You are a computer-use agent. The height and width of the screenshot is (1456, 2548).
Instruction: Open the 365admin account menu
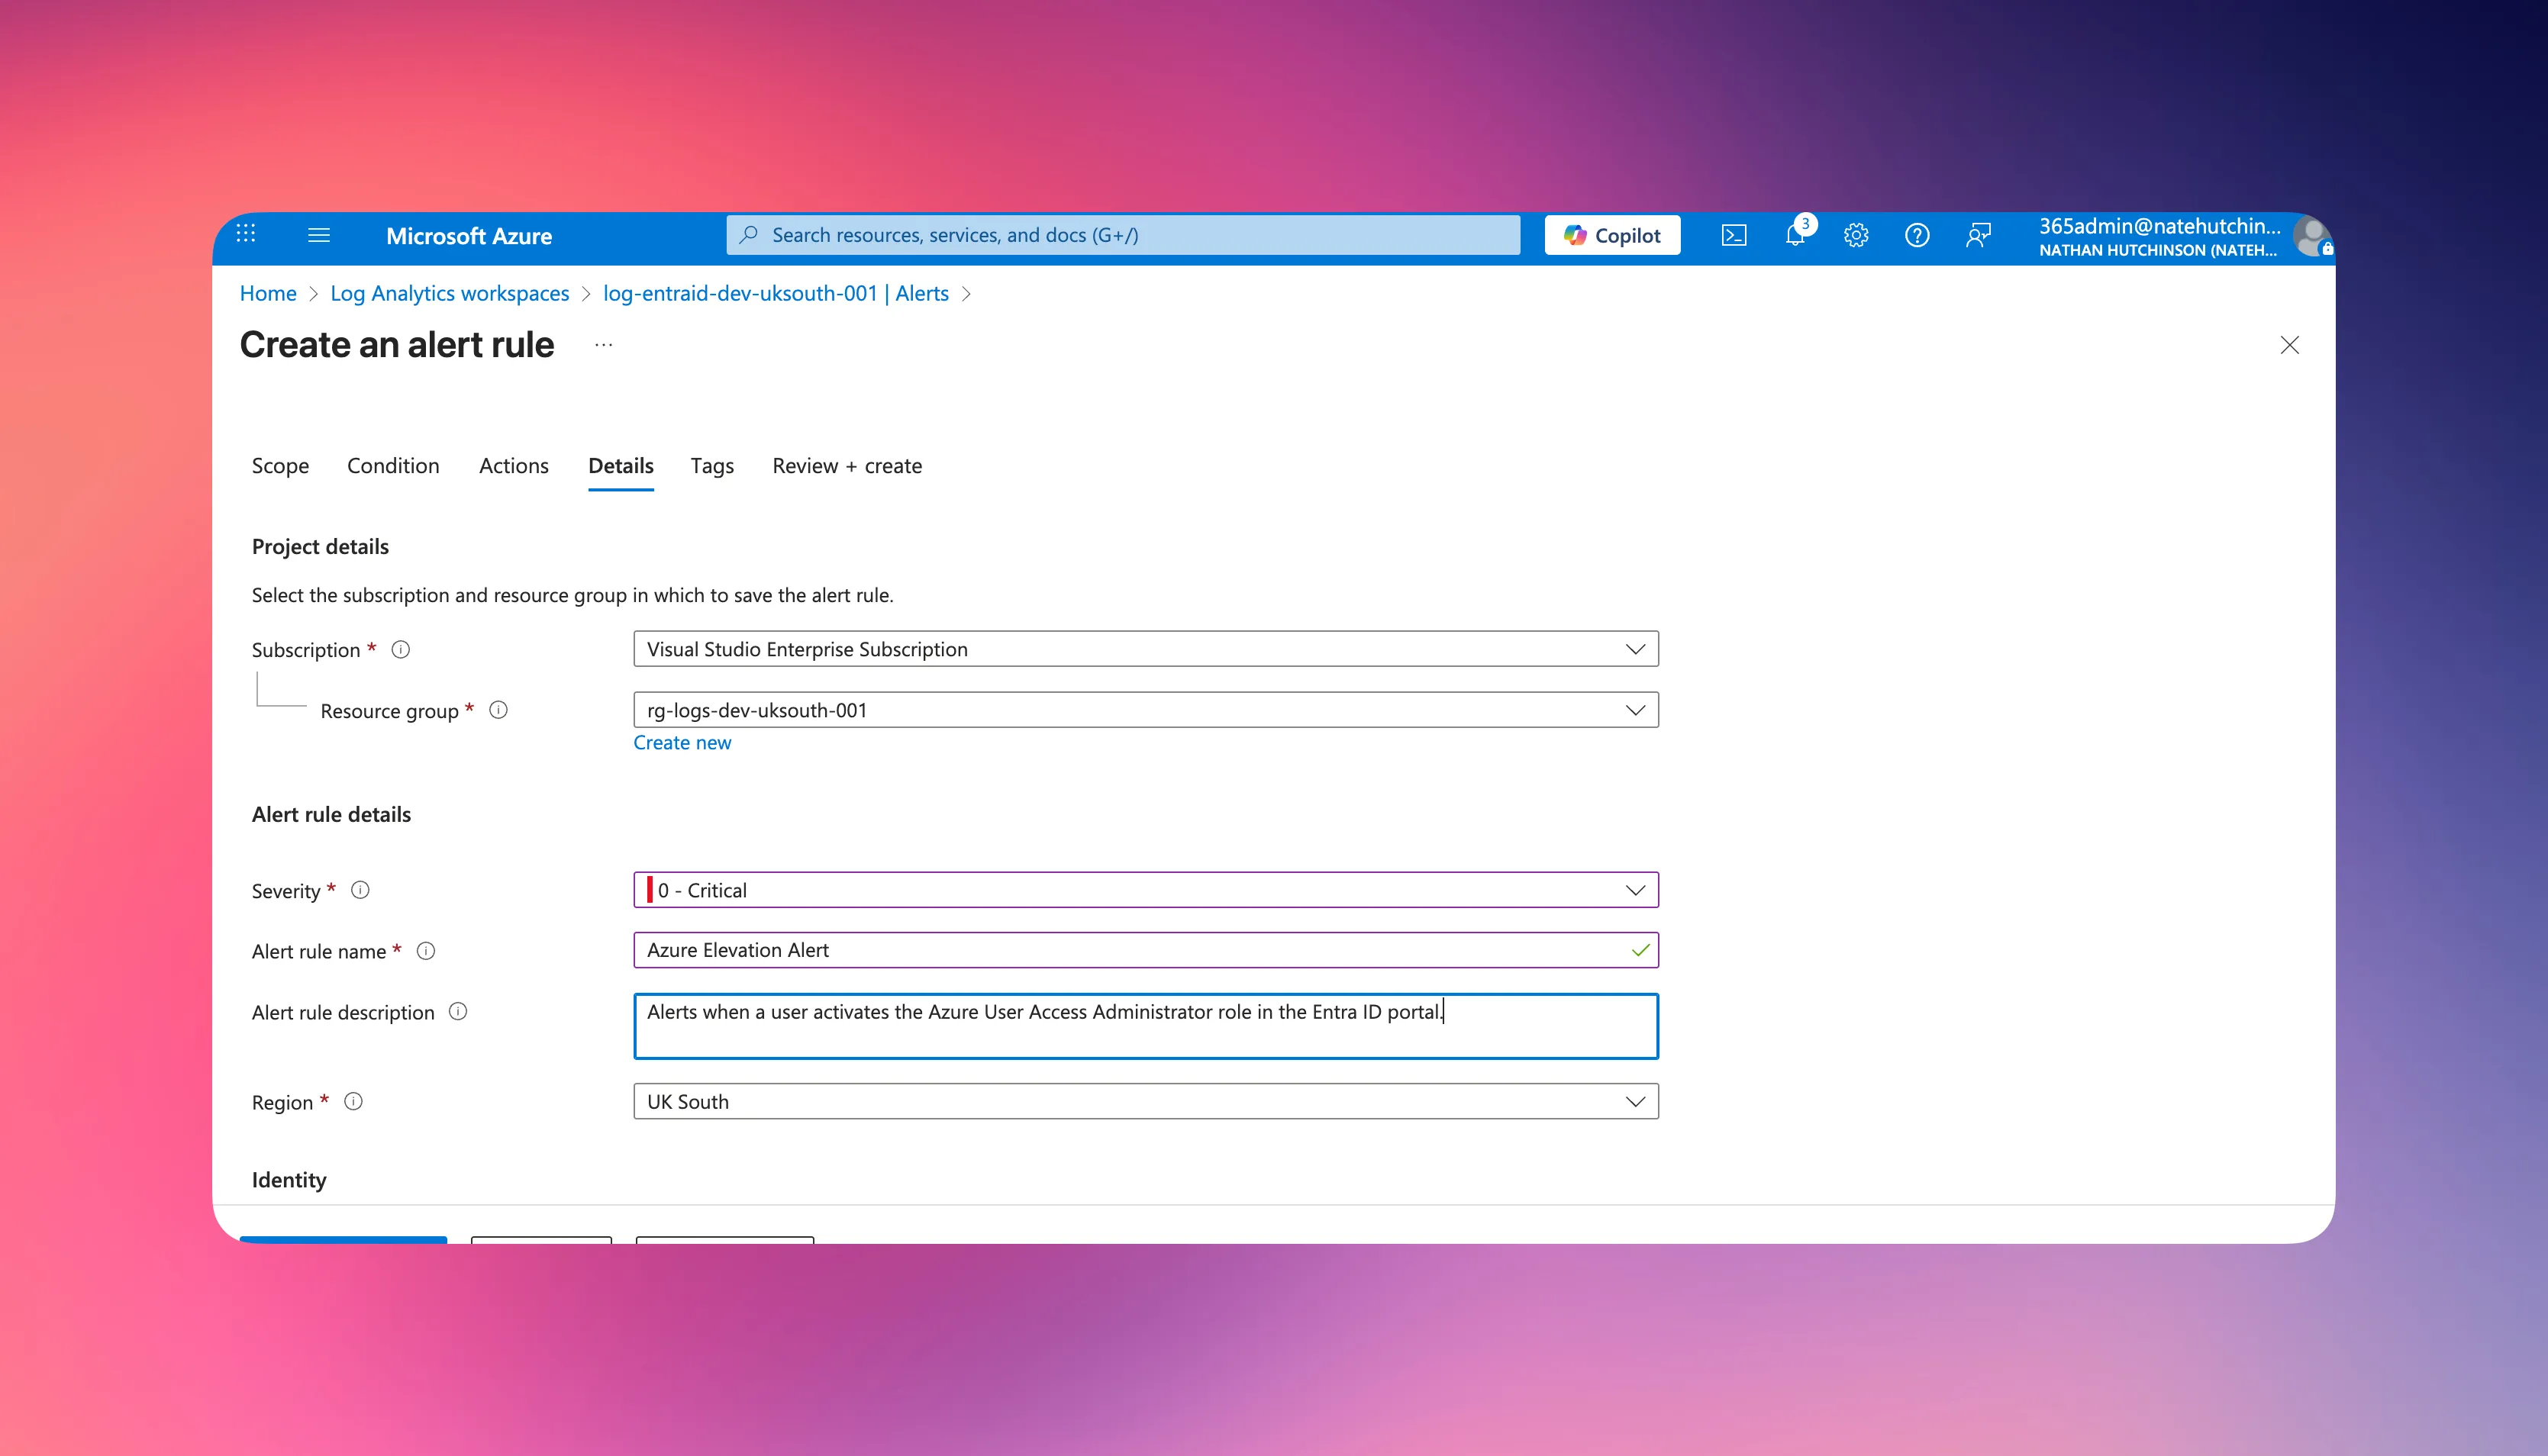(x=2160, y=237)
